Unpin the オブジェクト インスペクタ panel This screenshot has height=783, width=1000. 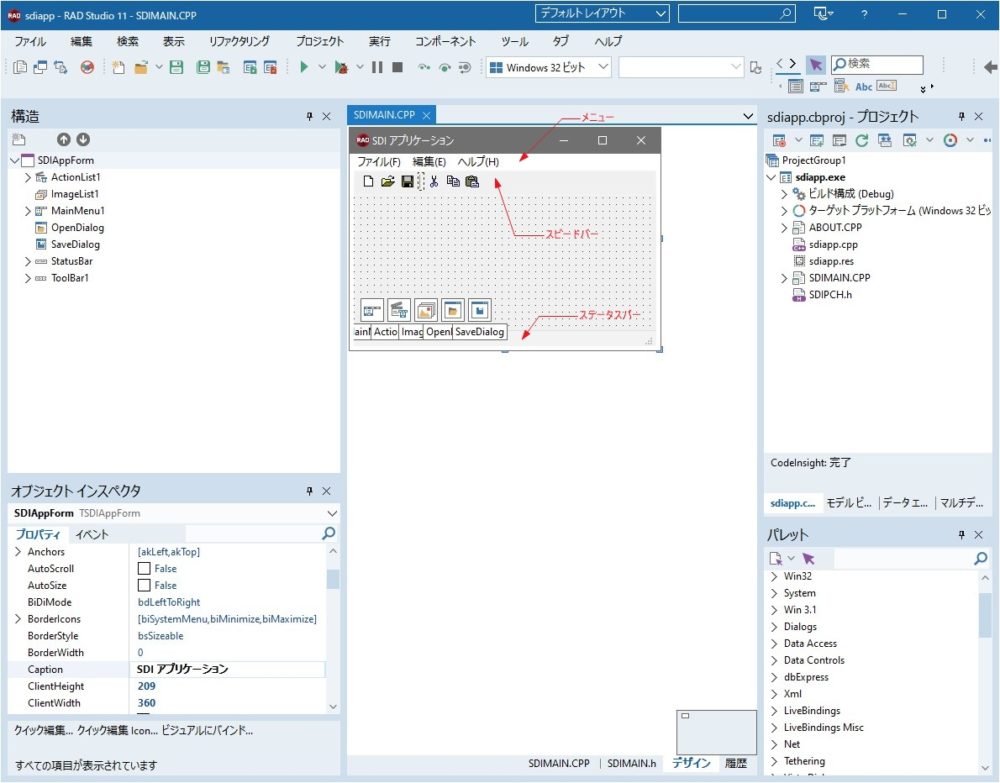tap(310, 490)
